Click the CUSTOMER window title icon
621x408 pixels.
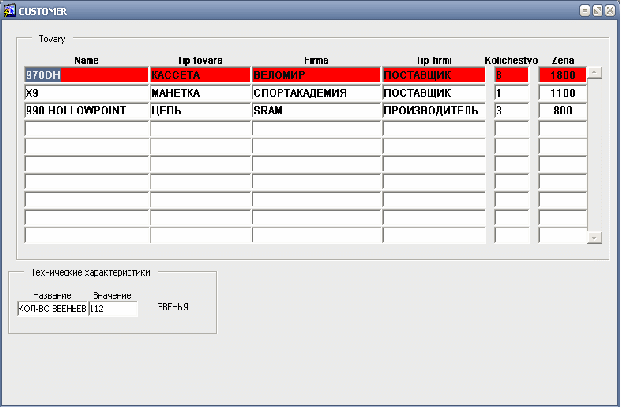point(9,11)
